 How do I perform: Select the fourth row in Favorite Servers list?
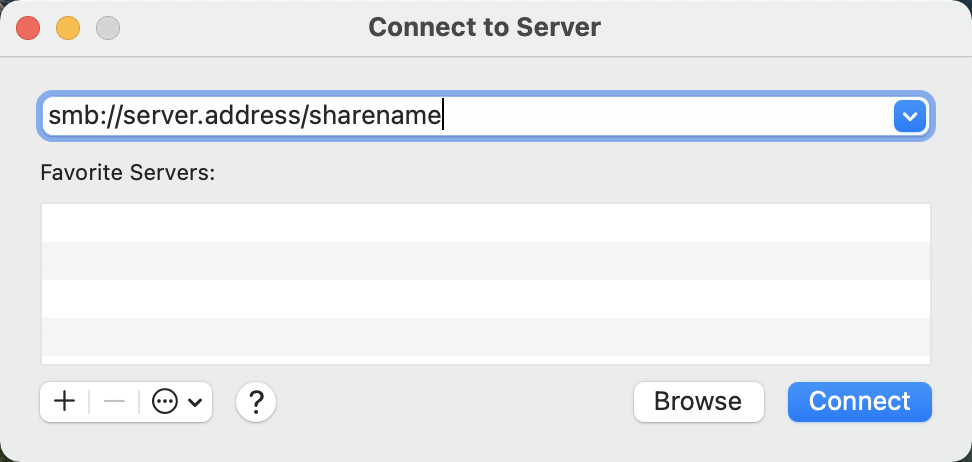point(486,337)
